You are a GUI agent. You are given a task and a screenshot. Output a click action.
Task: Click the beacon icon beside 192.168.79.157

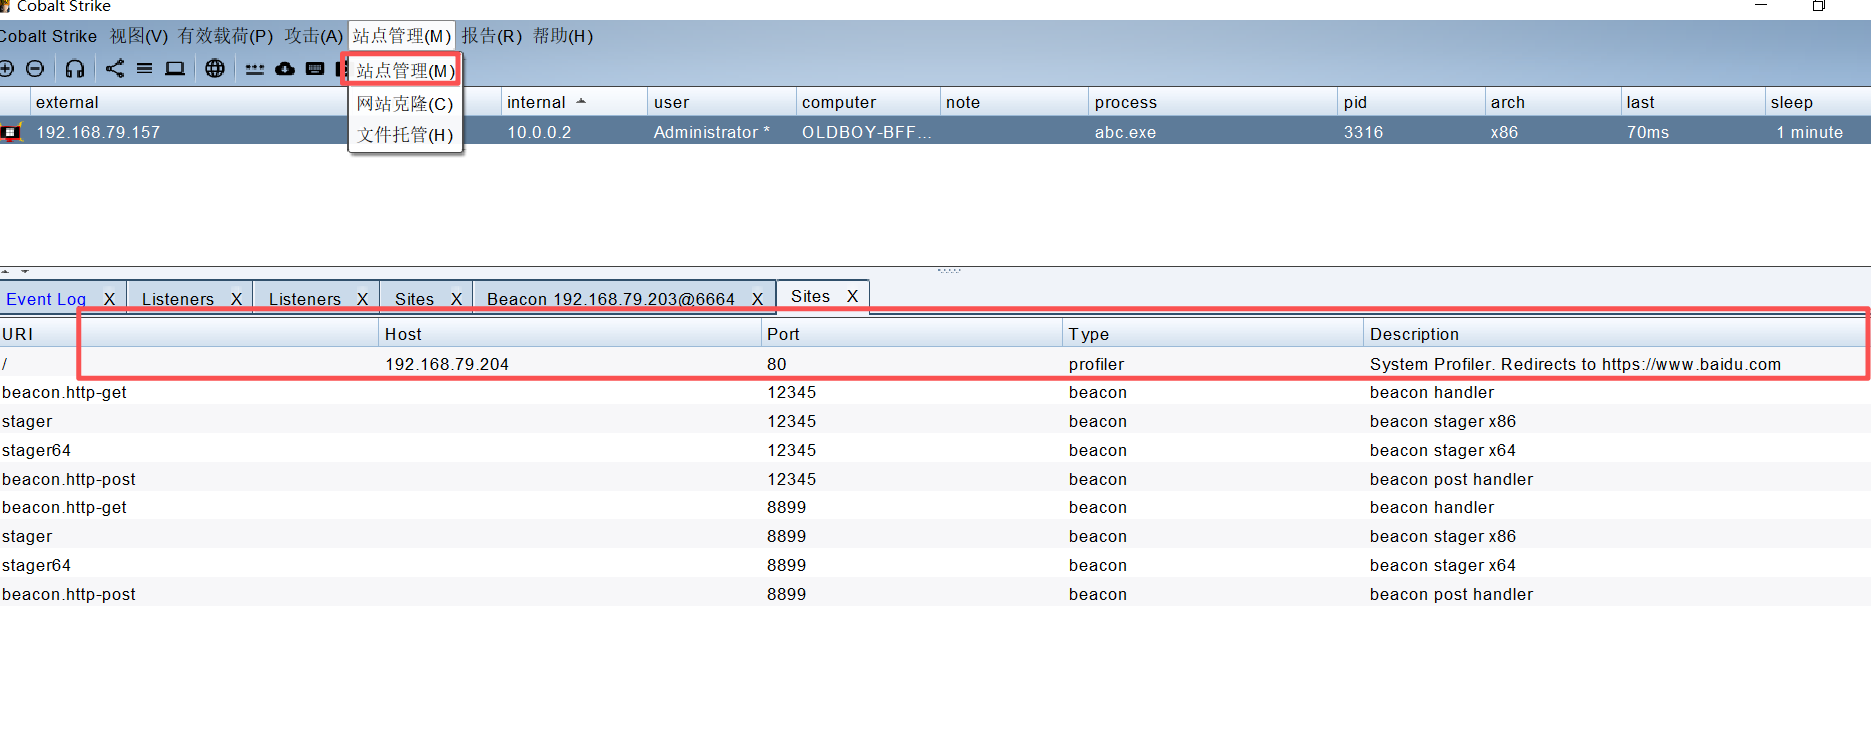point(11,132)
